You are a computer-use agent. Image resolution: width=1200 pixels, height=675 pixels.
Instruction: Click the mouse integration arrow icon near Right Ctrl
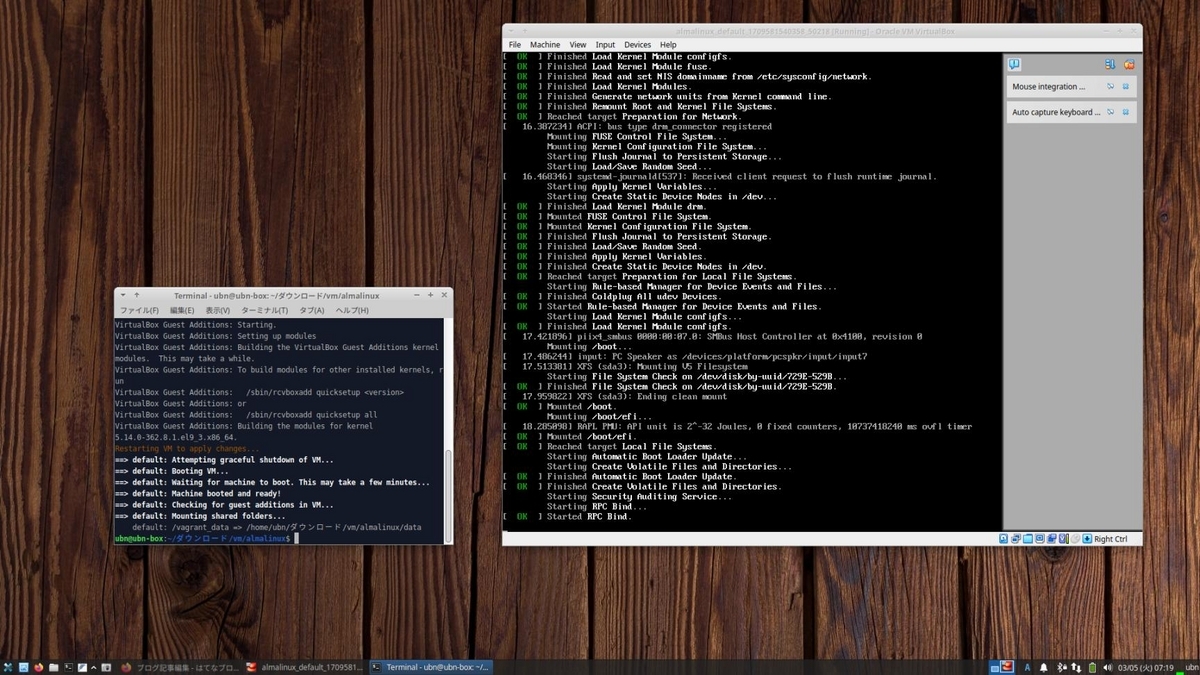point(1087,538)
